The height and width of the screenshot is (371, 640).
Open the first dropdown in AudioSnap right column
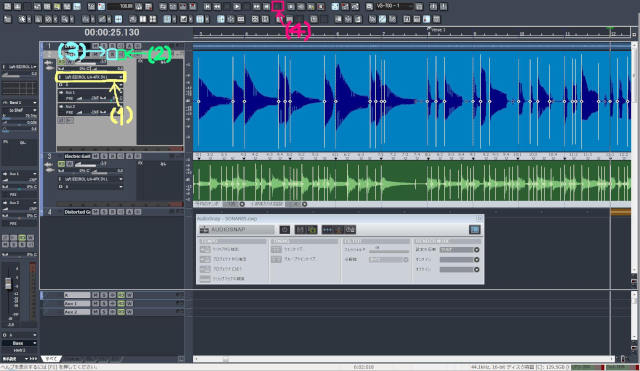point(459,250)
